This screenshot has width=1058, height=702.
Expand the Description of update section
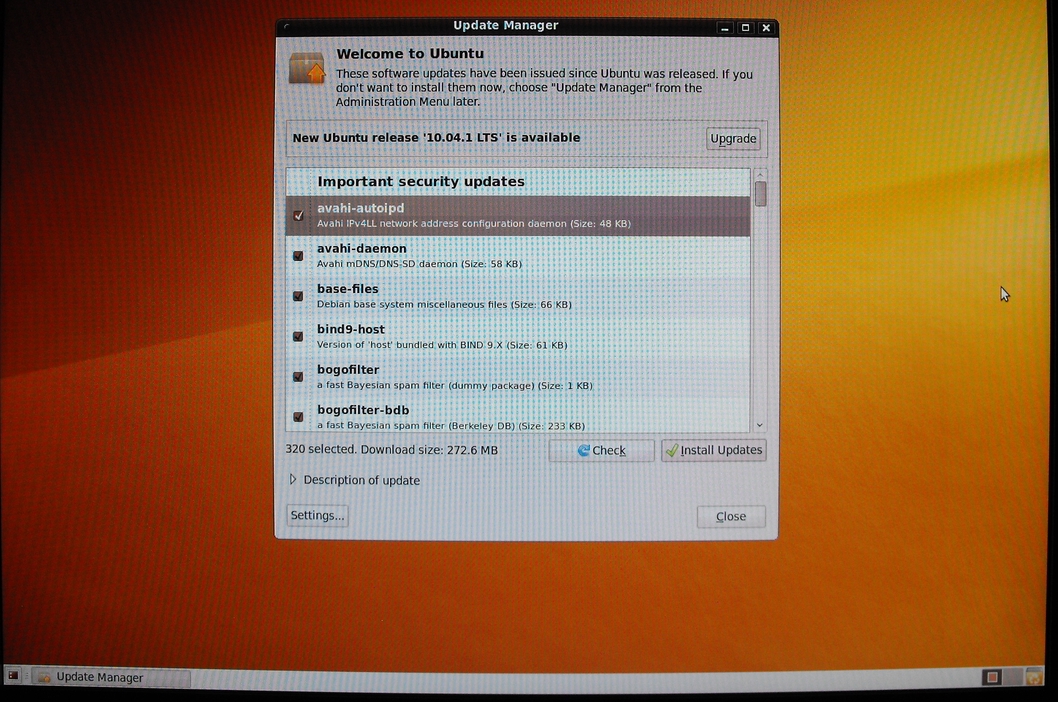[293, 480]
